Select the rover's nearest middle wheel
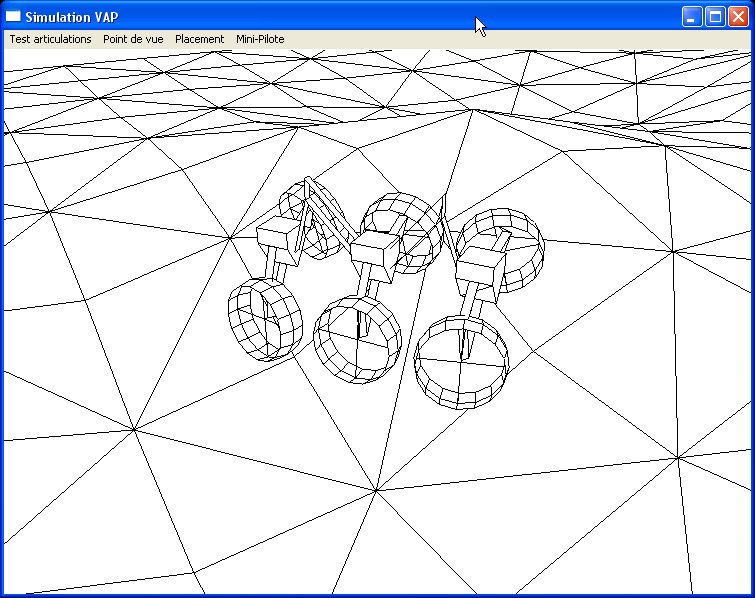Screen dimensions: 755x598 point(357,339)
